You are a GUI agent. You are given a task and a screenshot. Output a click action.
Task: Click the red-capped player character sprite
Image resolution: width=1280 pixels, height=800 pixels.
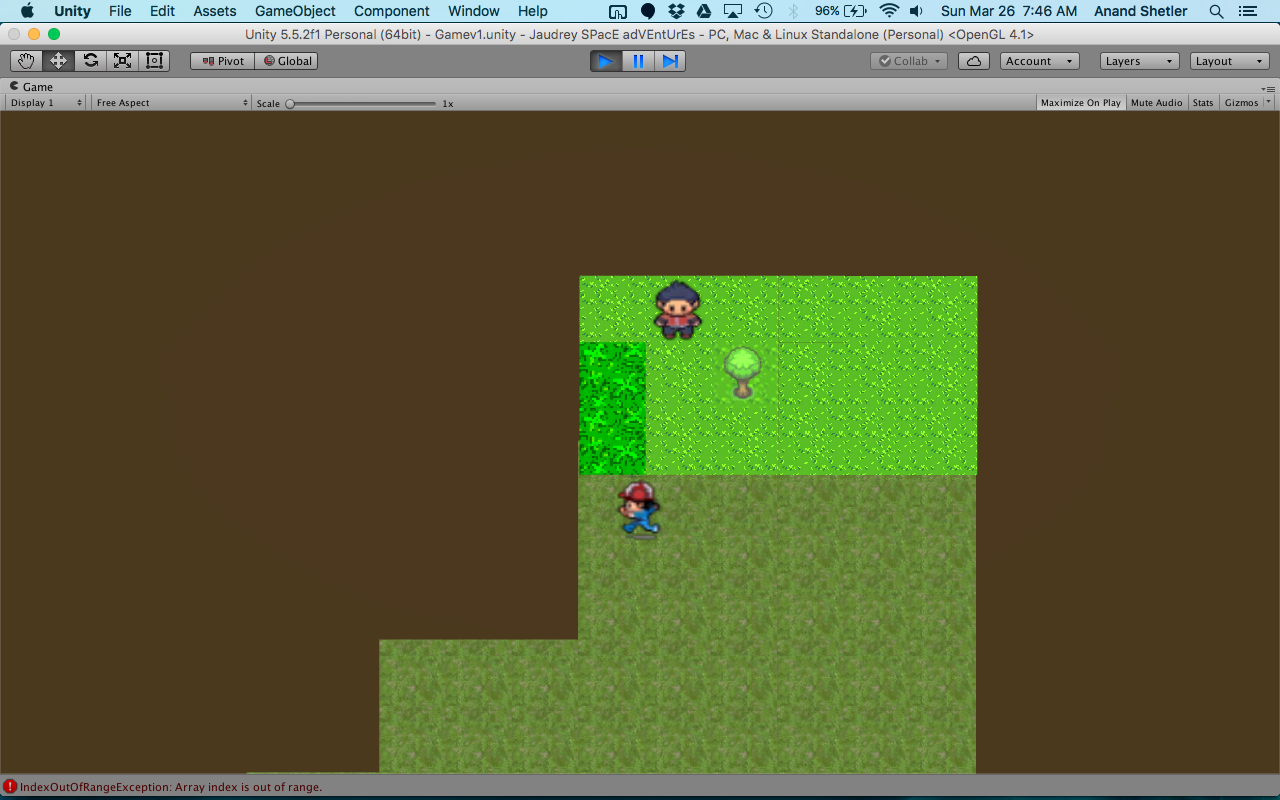point(639,508)
